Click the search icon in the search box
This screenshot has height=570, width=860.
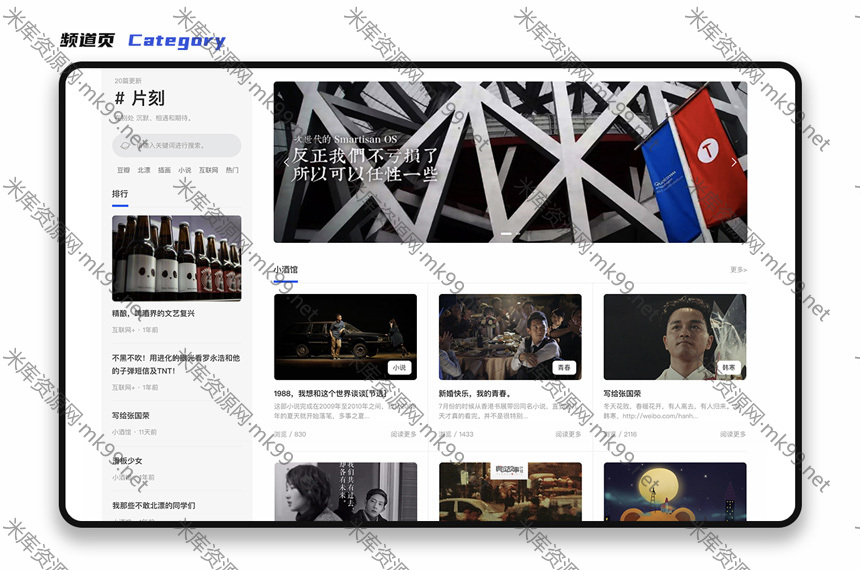click(x=125, y=145)
